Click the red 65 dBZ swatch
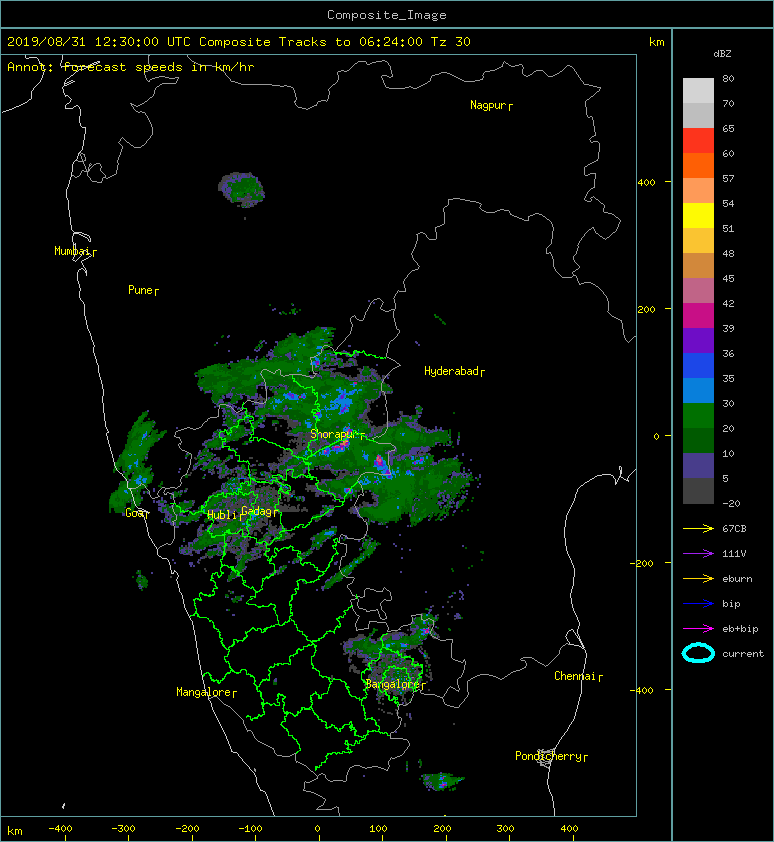774x842 pixels. click(x=698, y=141)
